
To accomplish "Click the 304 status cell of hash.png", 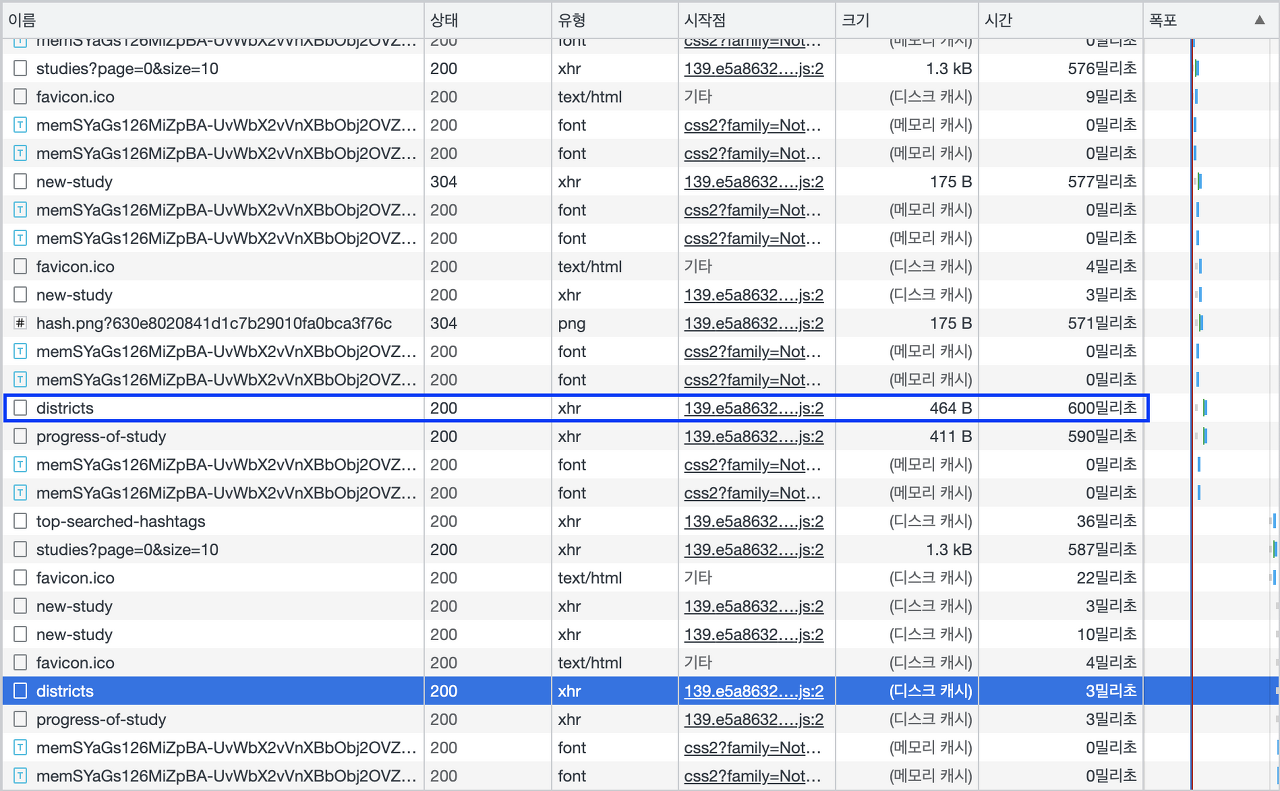I will [x=488, y=324].
